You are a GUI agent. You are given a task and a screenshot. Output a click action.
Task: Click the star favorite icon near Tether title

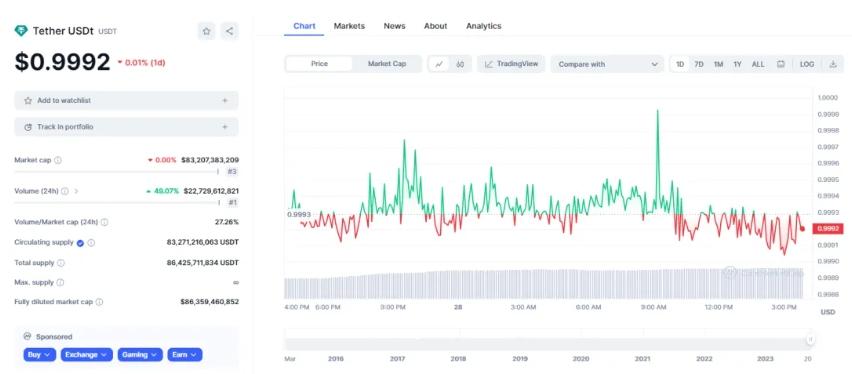click(x=206, y=31)
